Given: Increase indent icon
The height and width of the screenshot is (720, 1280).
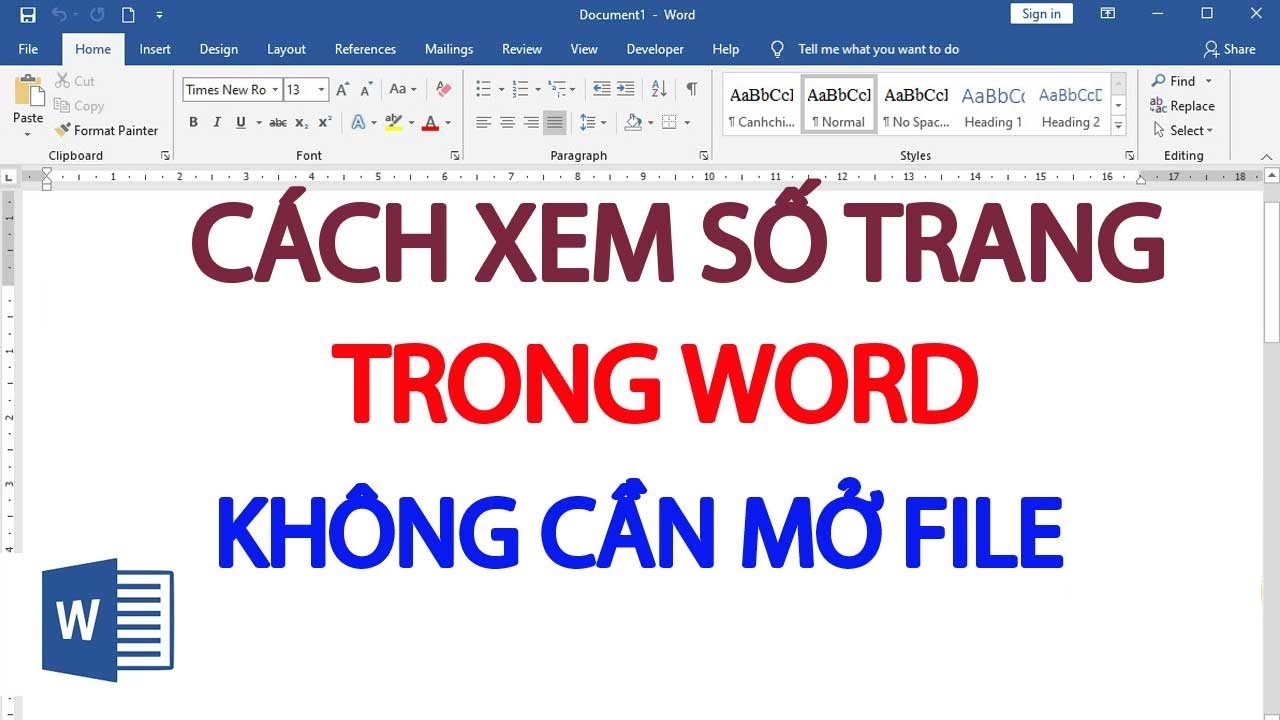Looking at the screenshot, I should (x=625, y=89).
